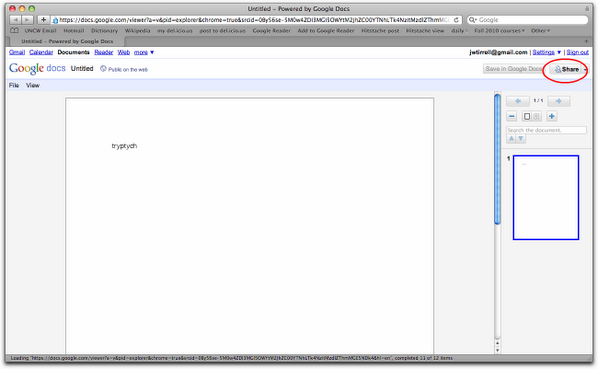This screenshot has height=369, width=598.
Task: Click the Sign out link
Action: point(577,52)
